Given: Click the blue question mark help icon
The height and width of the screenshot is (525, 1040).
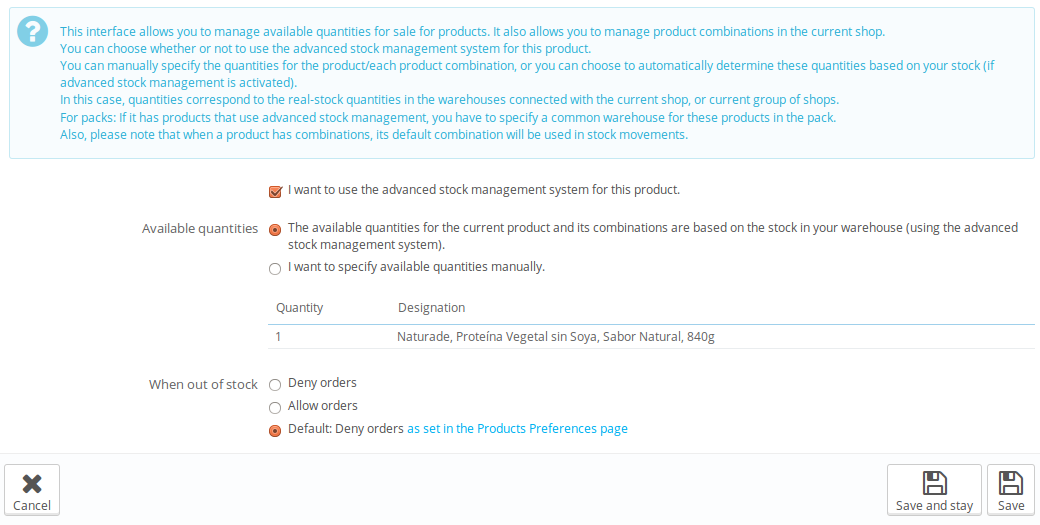Looking at the screenshot, I should [33, 31].
